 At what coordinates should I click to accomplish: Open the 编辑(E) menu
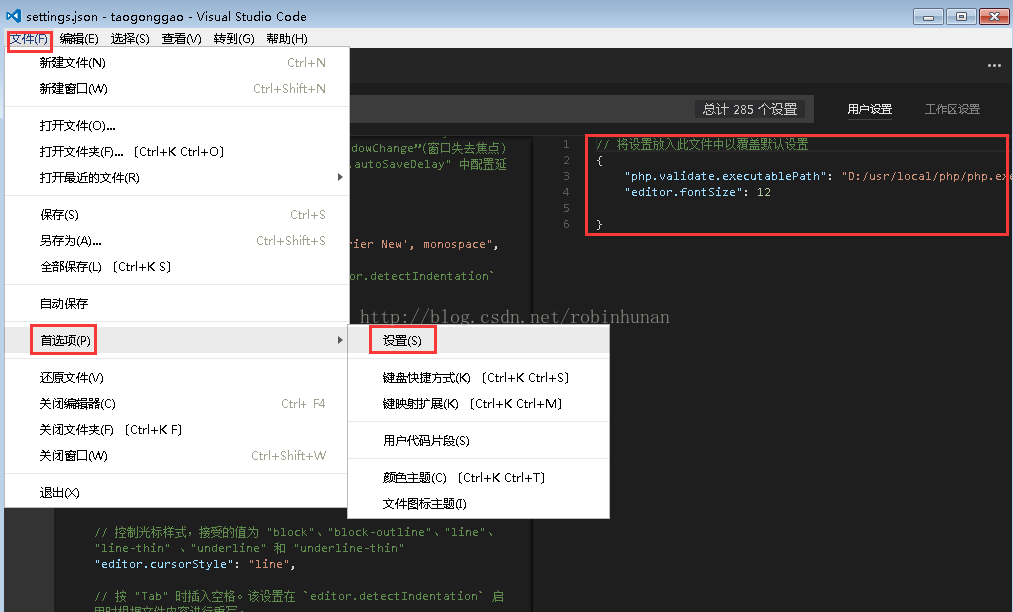tap(79, 39)
